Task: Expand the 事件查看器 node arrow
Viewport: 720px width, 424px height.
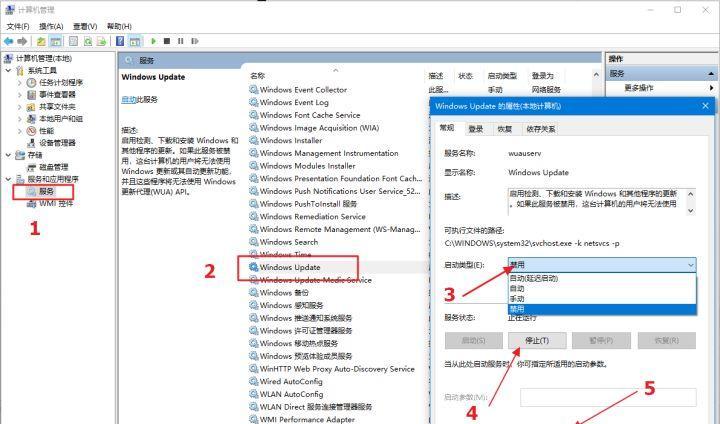Action: pos(20,95)
